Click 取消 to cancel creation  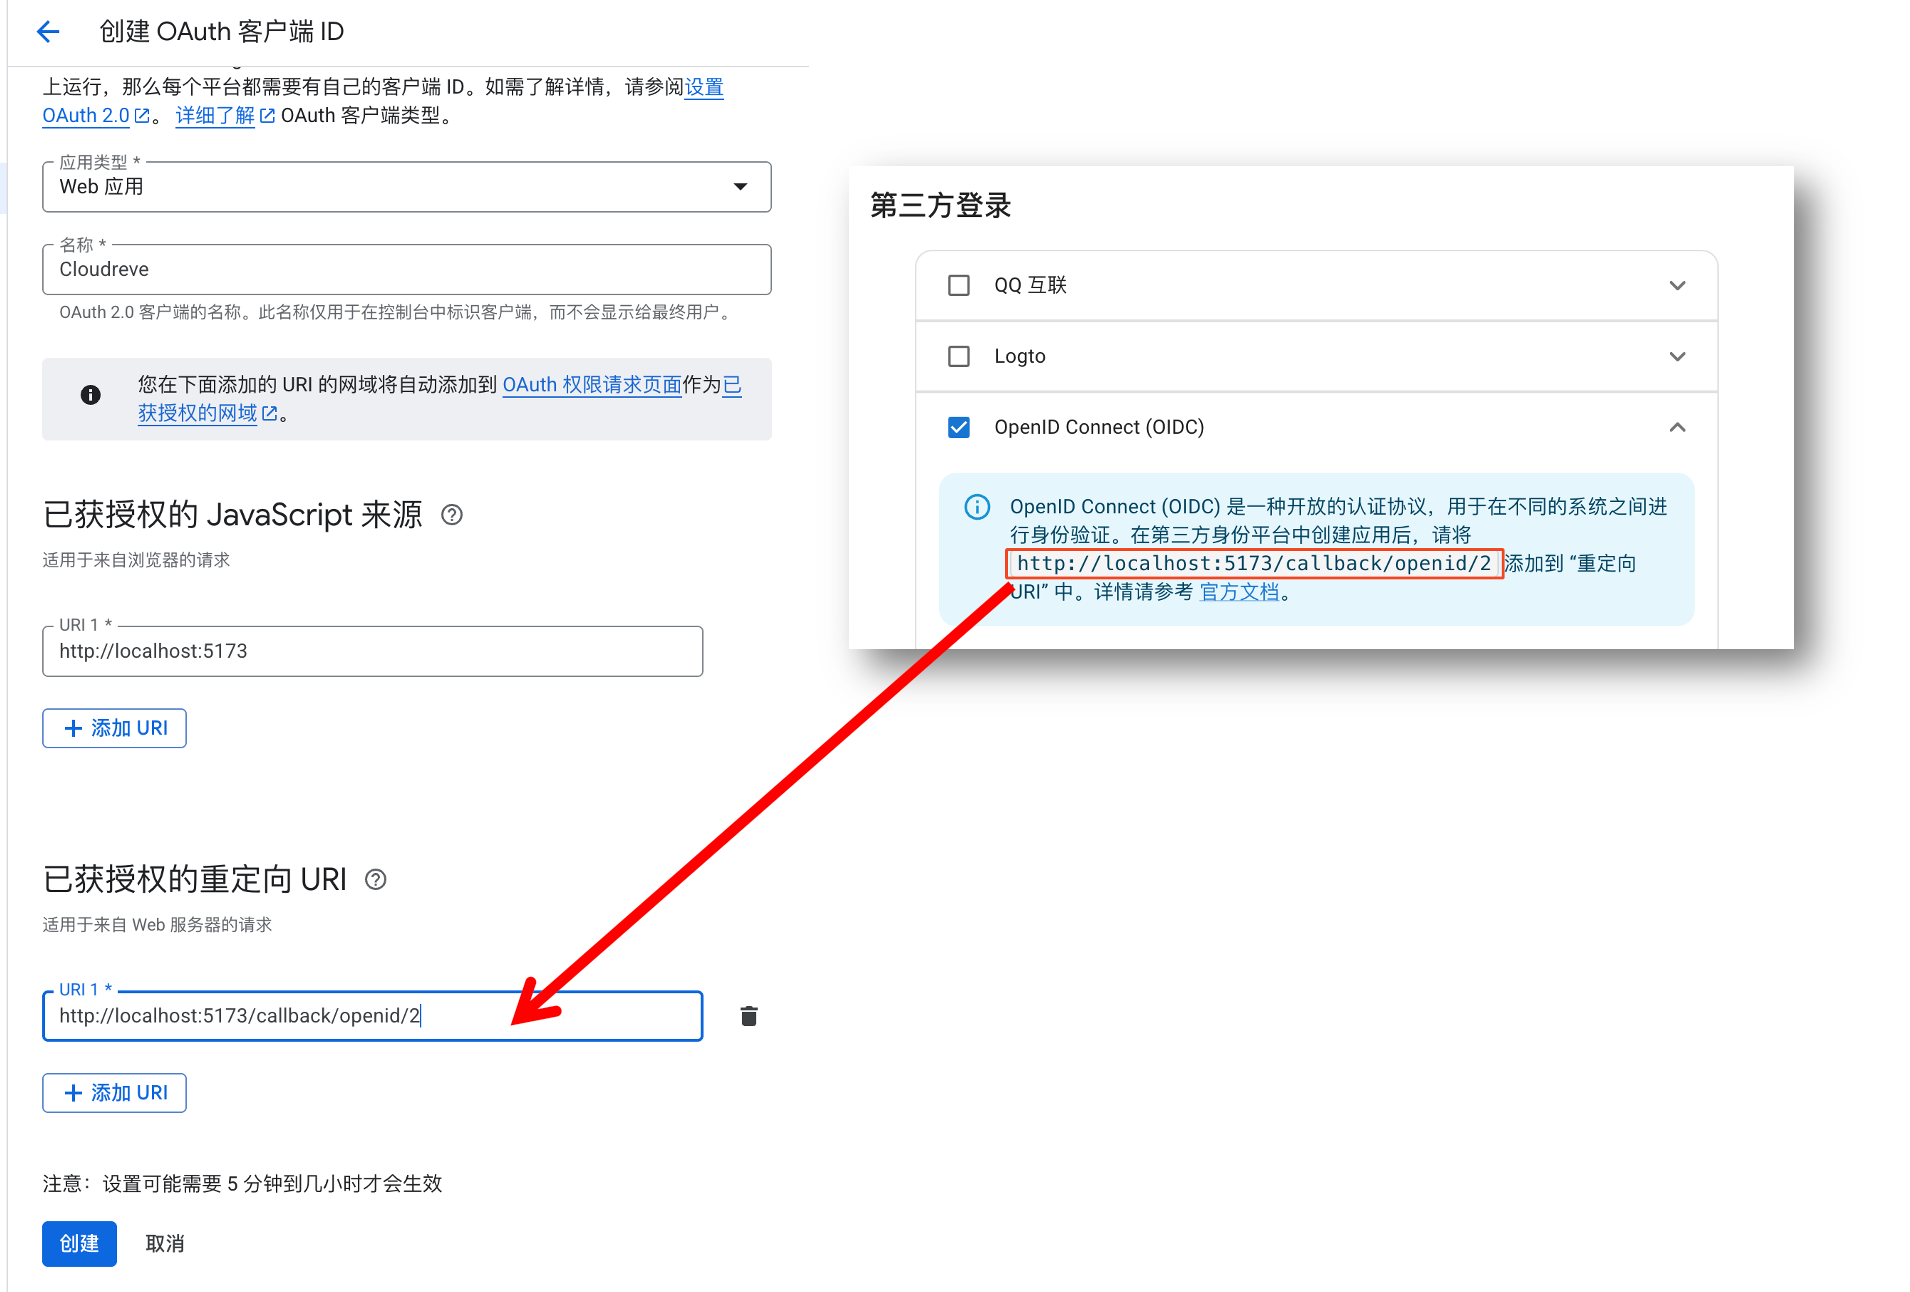click(164, 1243)
